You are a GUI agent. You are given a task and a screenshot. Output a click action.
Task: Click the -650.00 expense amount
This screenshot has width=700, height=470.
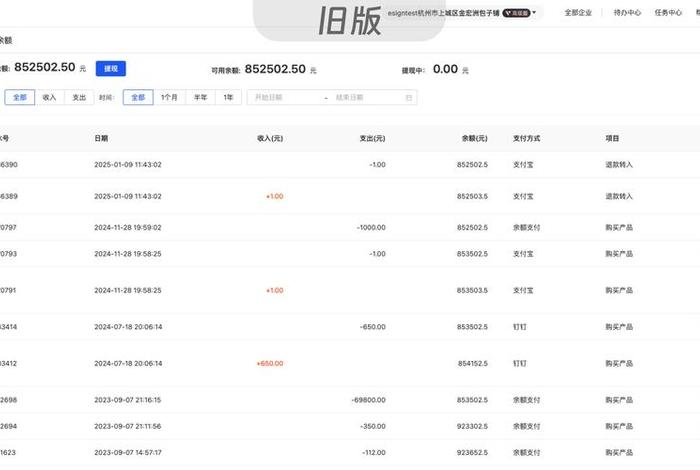373,327
